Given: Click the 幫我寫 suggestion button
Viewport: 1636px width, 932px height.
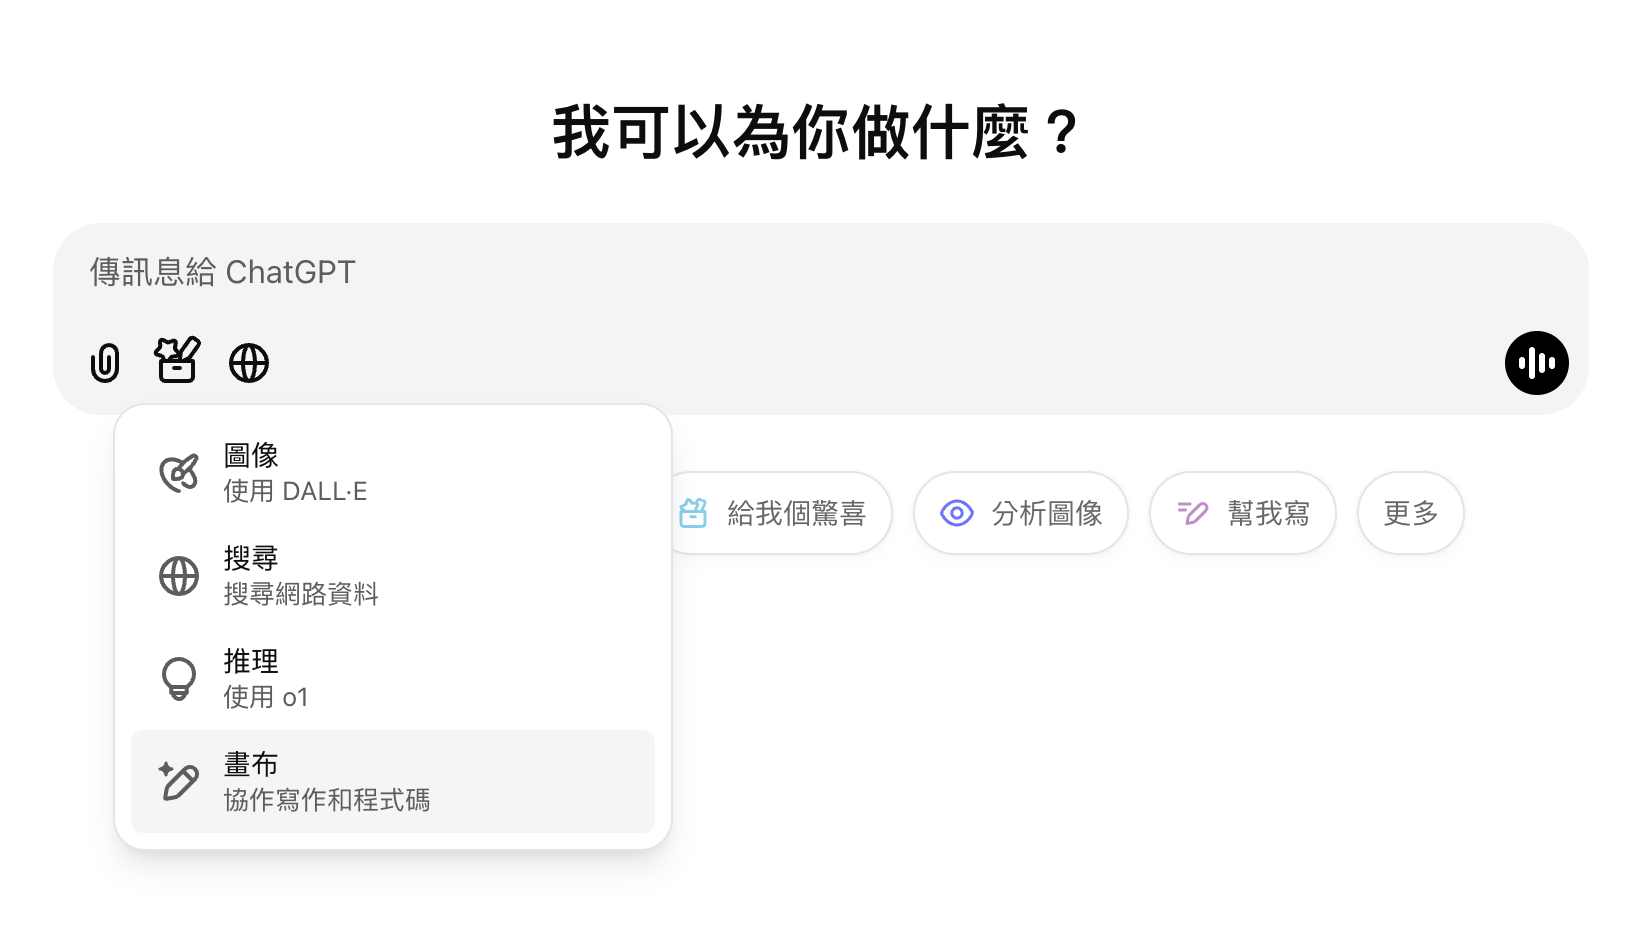Looking at the screenshot, I should click(1242, 513).
